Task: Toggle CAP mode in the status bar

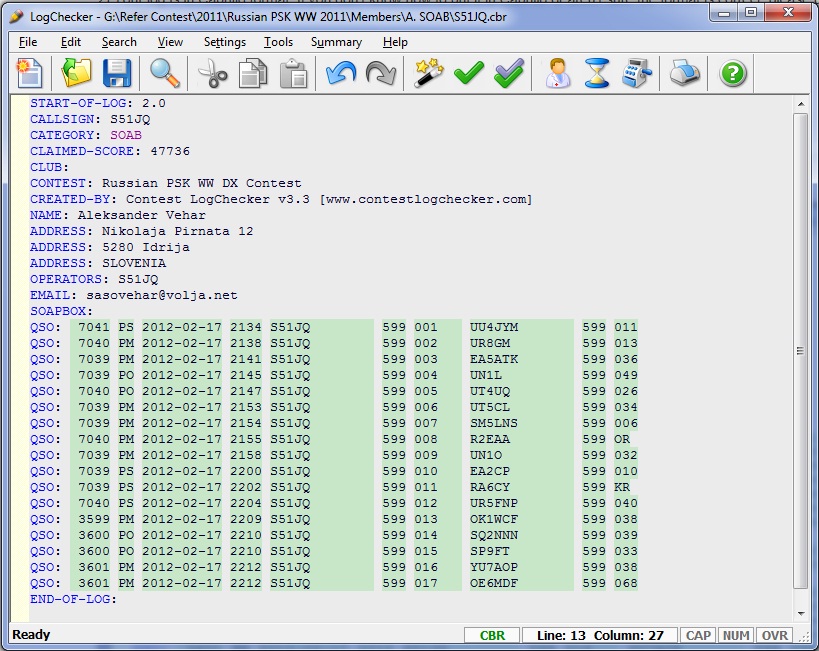Action: tap(698, 635)
